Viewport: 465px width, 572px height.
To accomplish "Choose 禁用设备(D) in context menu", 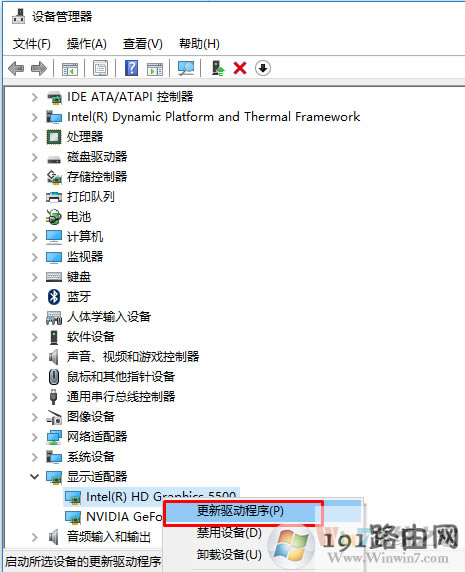I will 229,533.
